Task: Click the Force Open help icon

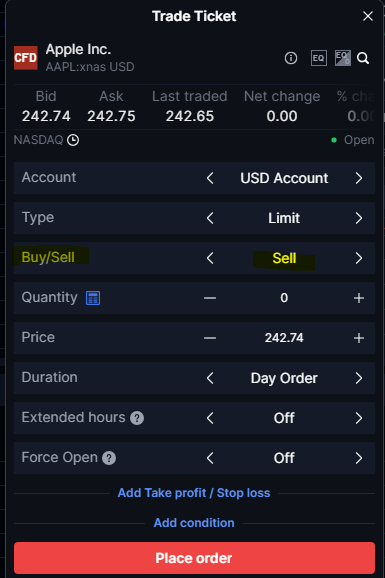Action: (109, 458)
